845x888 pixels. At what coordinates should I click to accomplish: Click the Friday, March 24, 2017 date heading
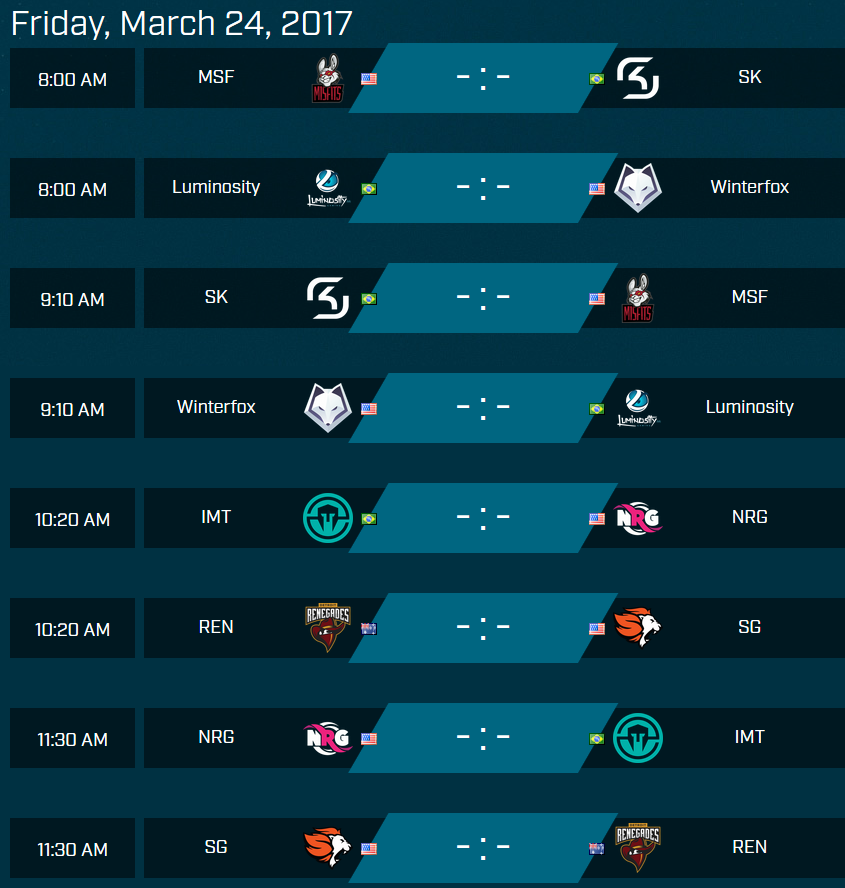coord(181,23)
